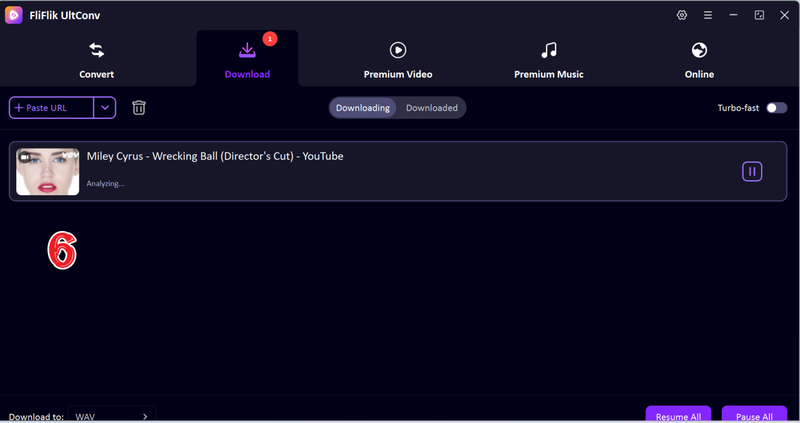Open the WAV output format dropdown
Viewport: 800px width, 423px height.
pyautogui.click(x=112, y=416)
